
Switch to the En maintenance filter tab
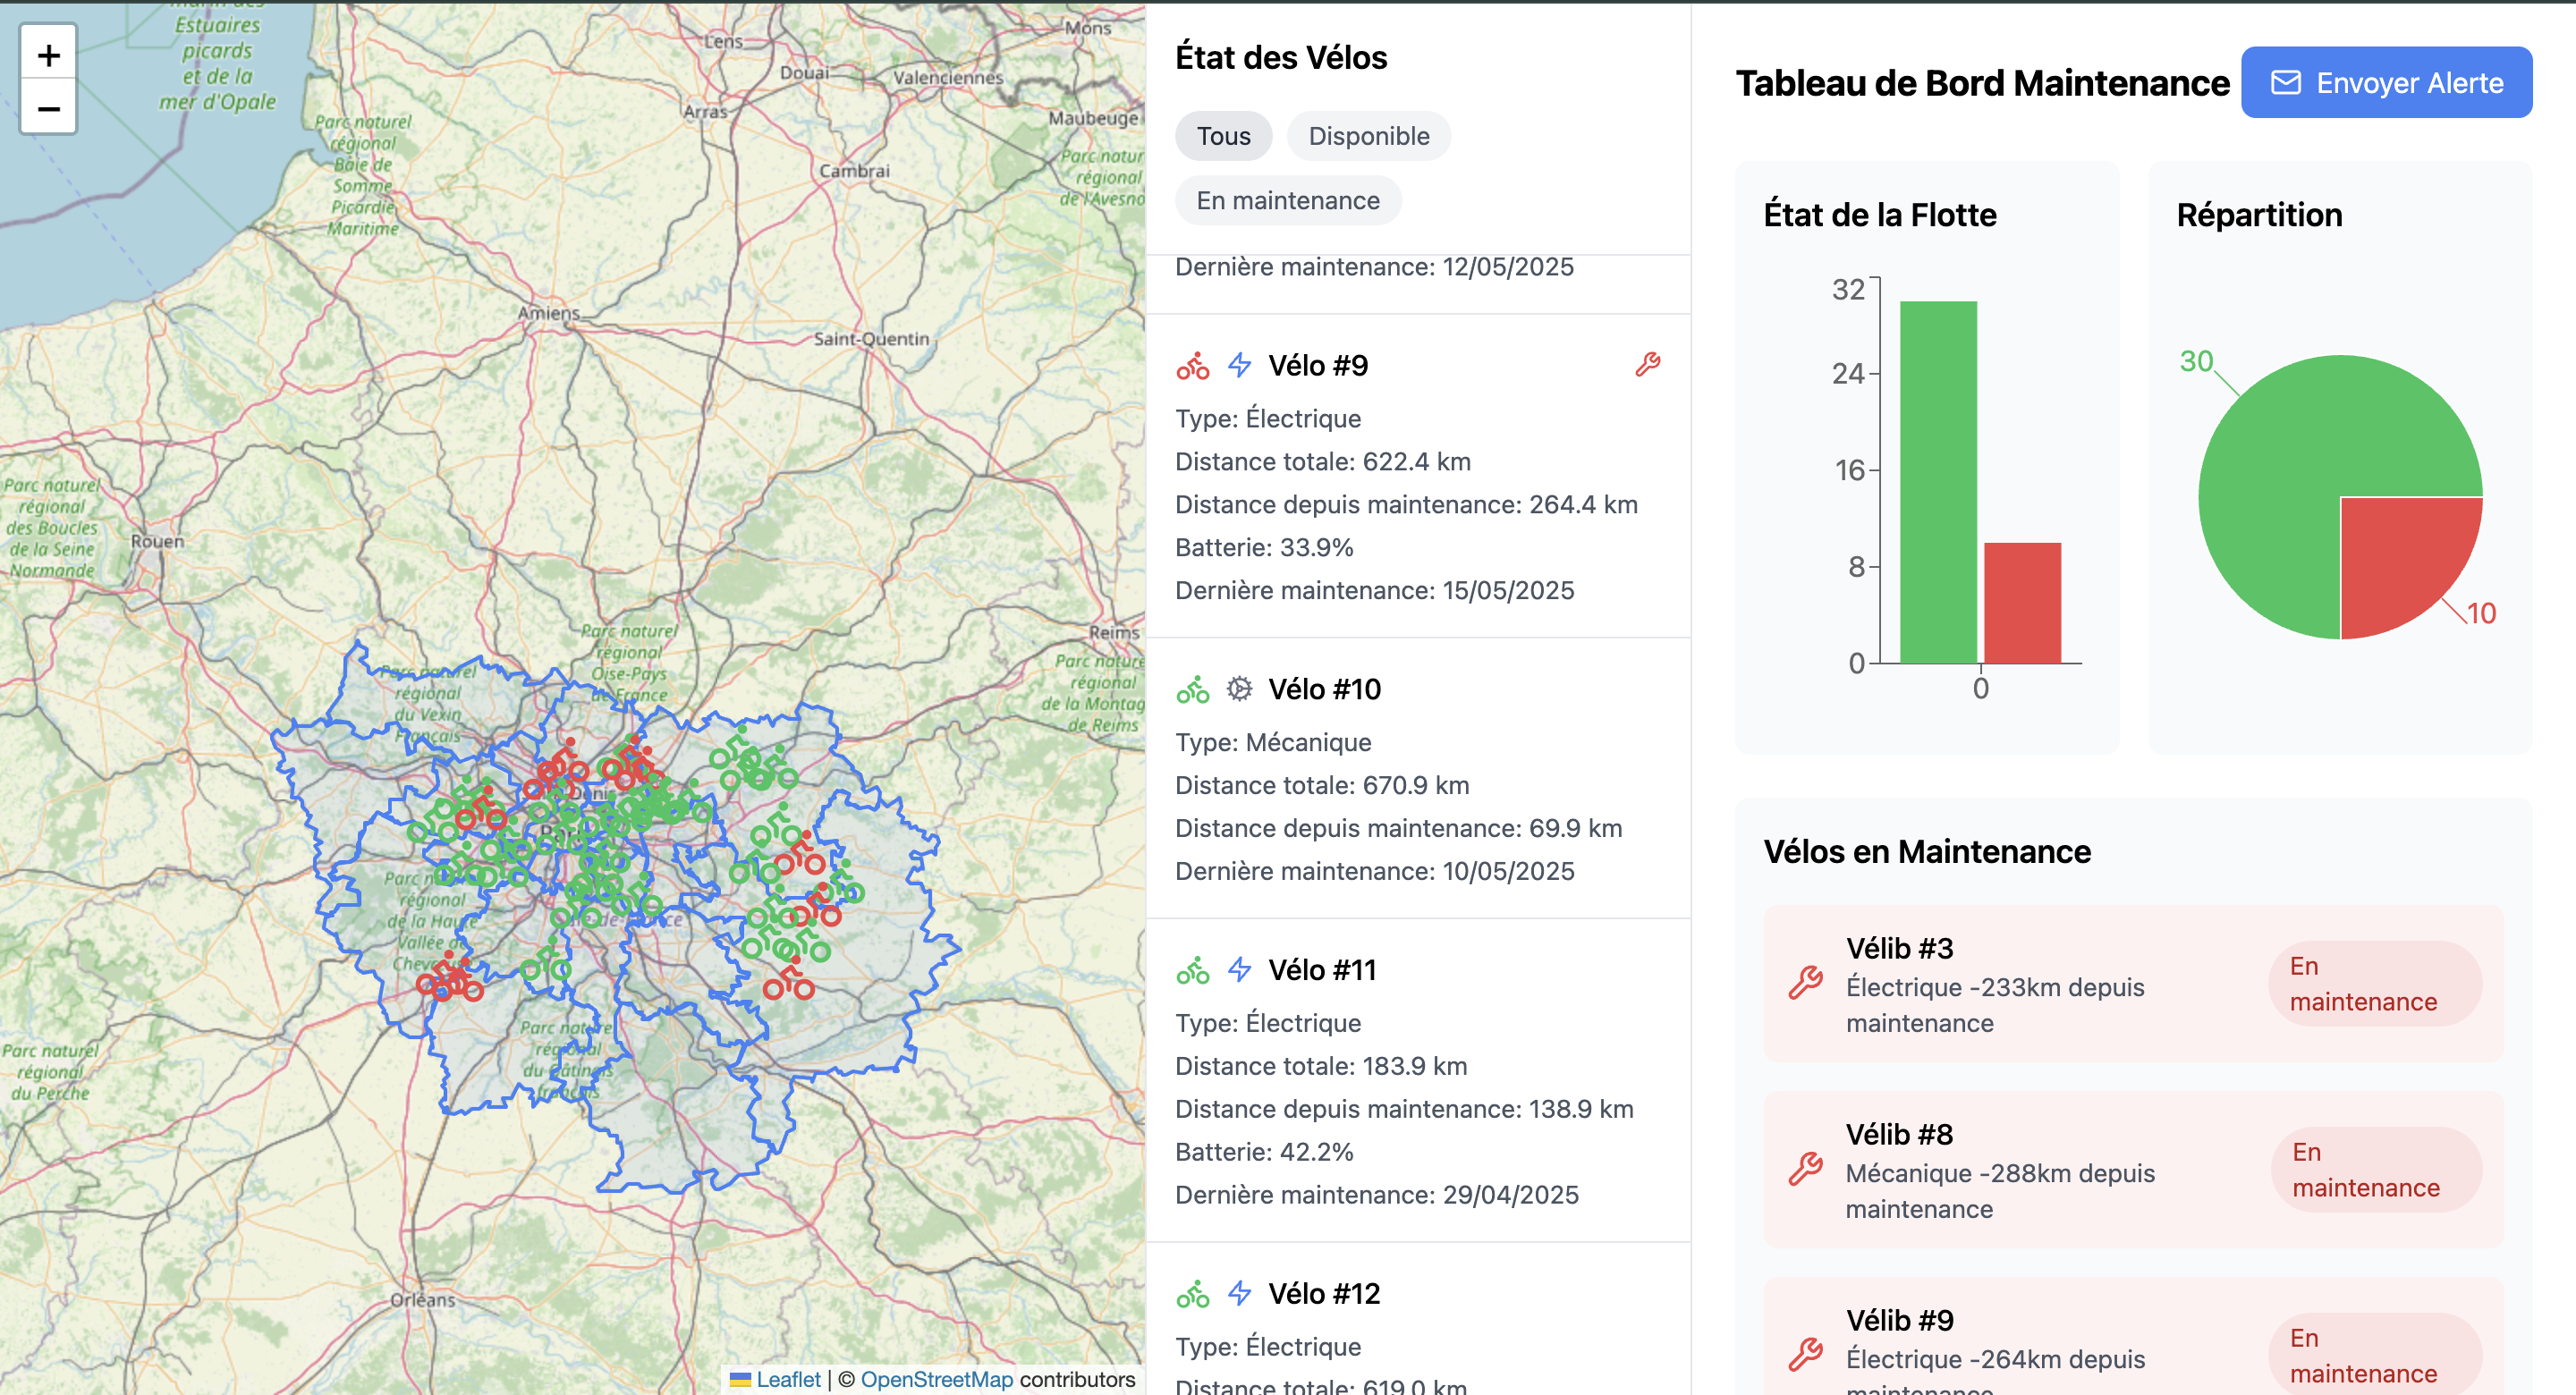pyautogui.click(x=1288, y=200)
